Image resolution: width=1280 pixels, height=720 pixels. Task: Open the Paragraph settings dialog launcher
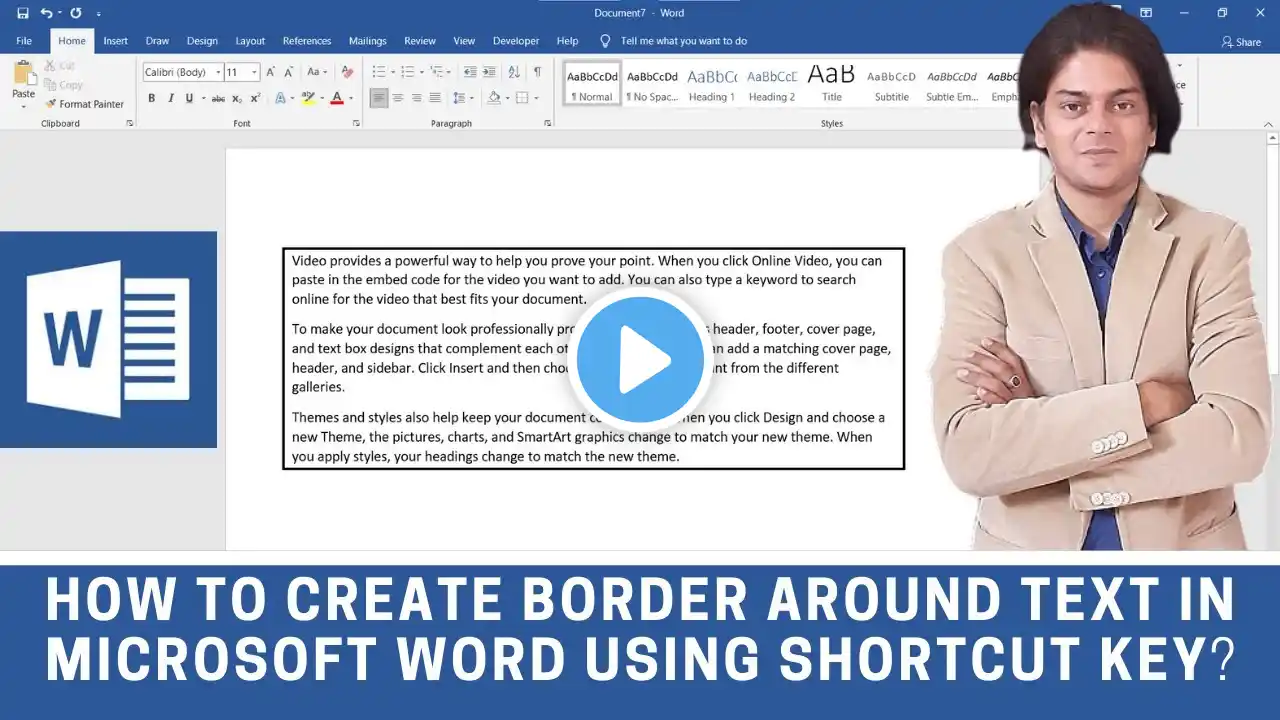[547, 123]
